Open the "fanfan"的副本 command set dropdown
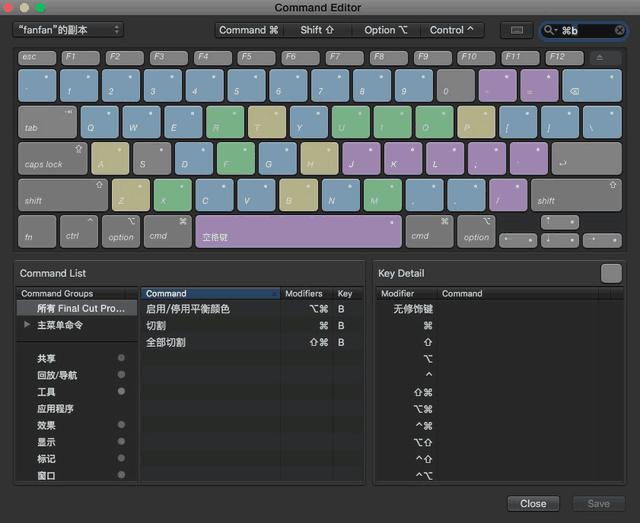Screen dimensions: 640x523 (68, 30)
